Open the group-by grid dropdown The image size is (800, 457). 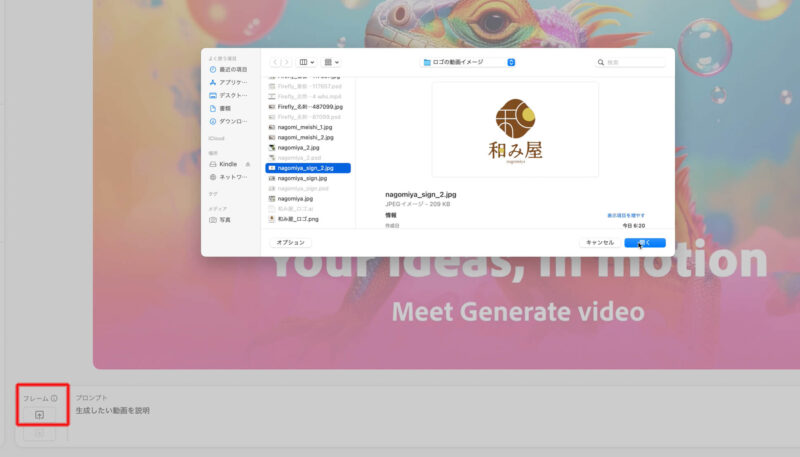click(332, 62)
